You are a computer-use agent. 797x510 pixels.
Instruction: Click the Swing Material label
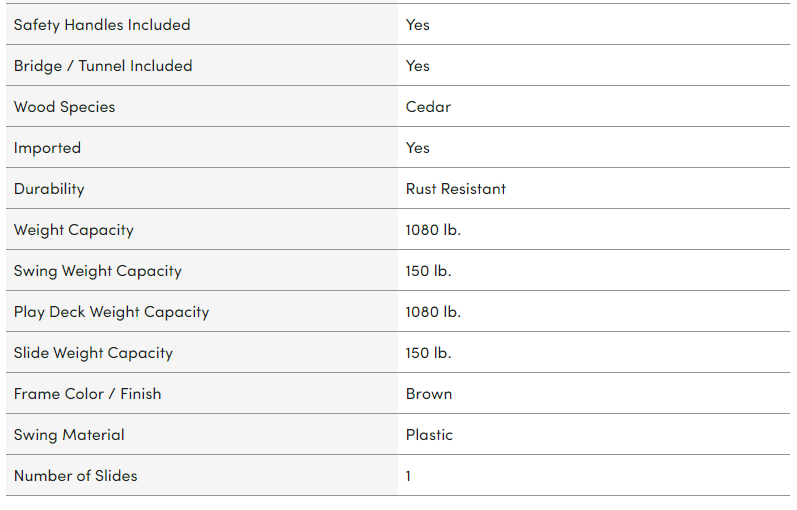click(x=69, y=434)
